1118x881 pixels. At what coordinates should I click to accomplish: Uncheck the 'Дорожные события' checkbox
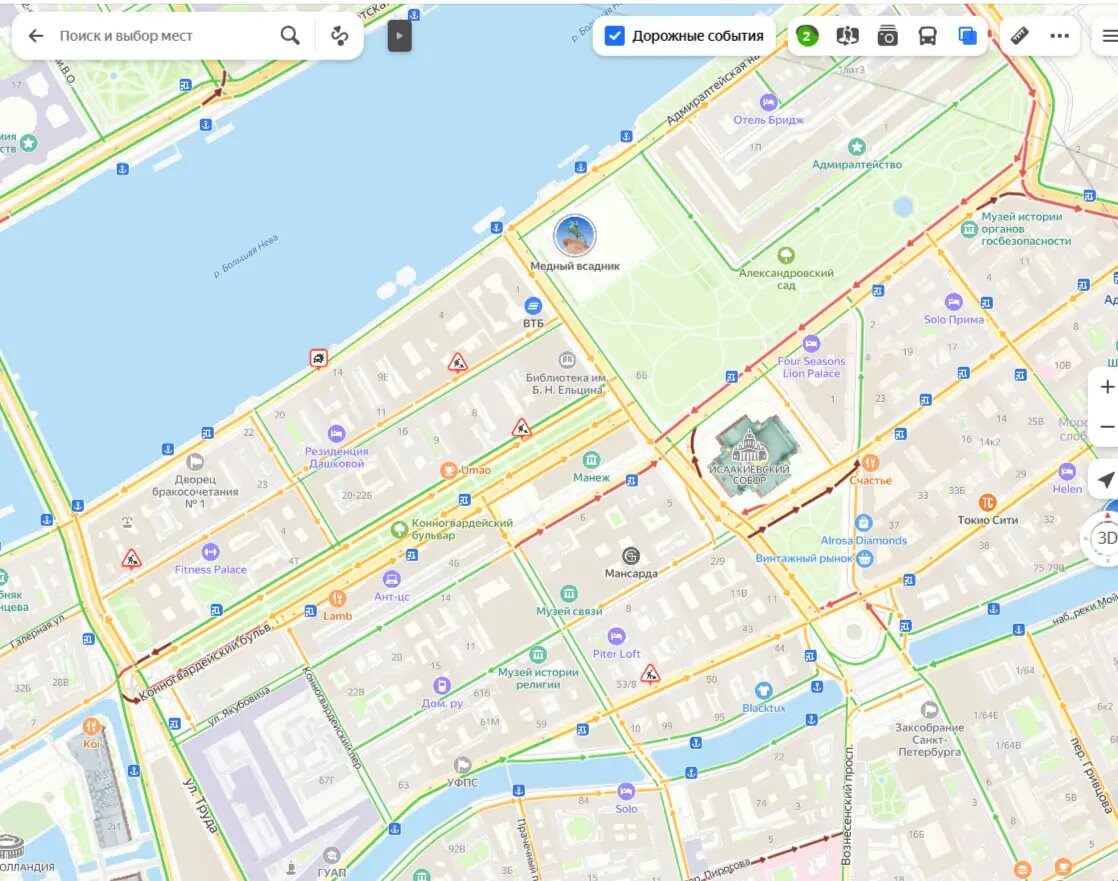[x=615, y=36]
